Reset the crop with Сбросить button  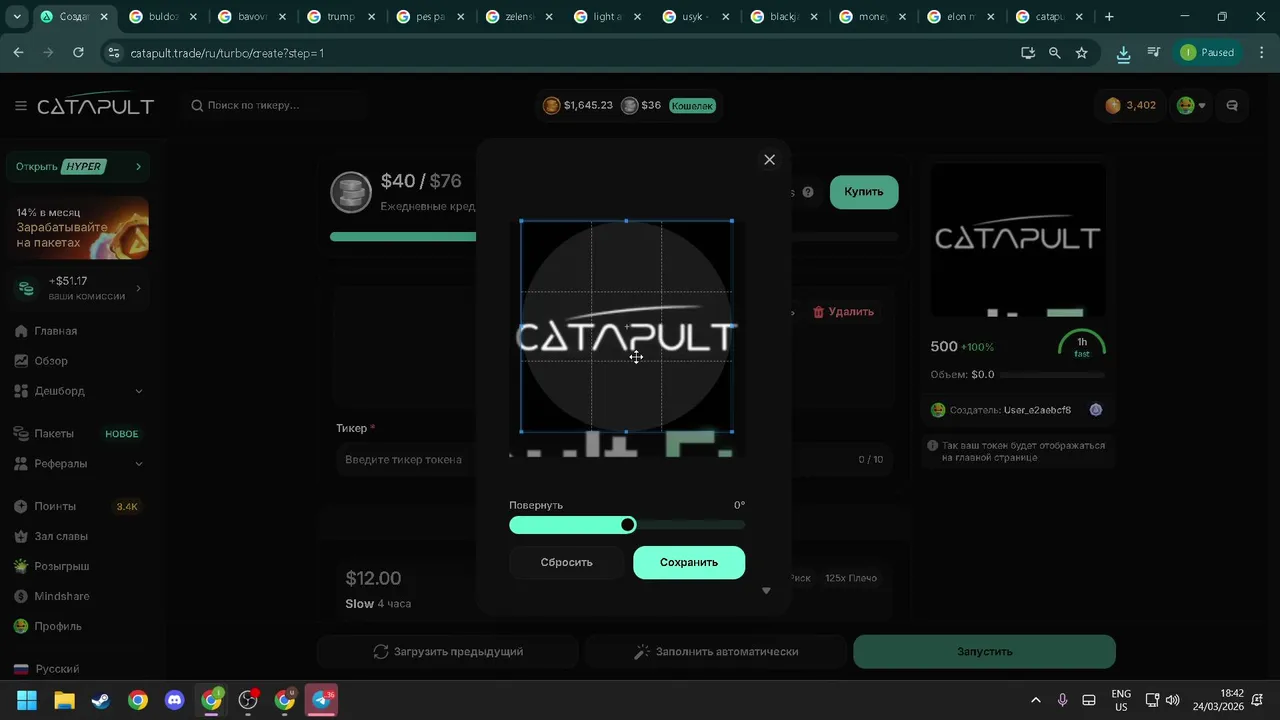(567, 562)
